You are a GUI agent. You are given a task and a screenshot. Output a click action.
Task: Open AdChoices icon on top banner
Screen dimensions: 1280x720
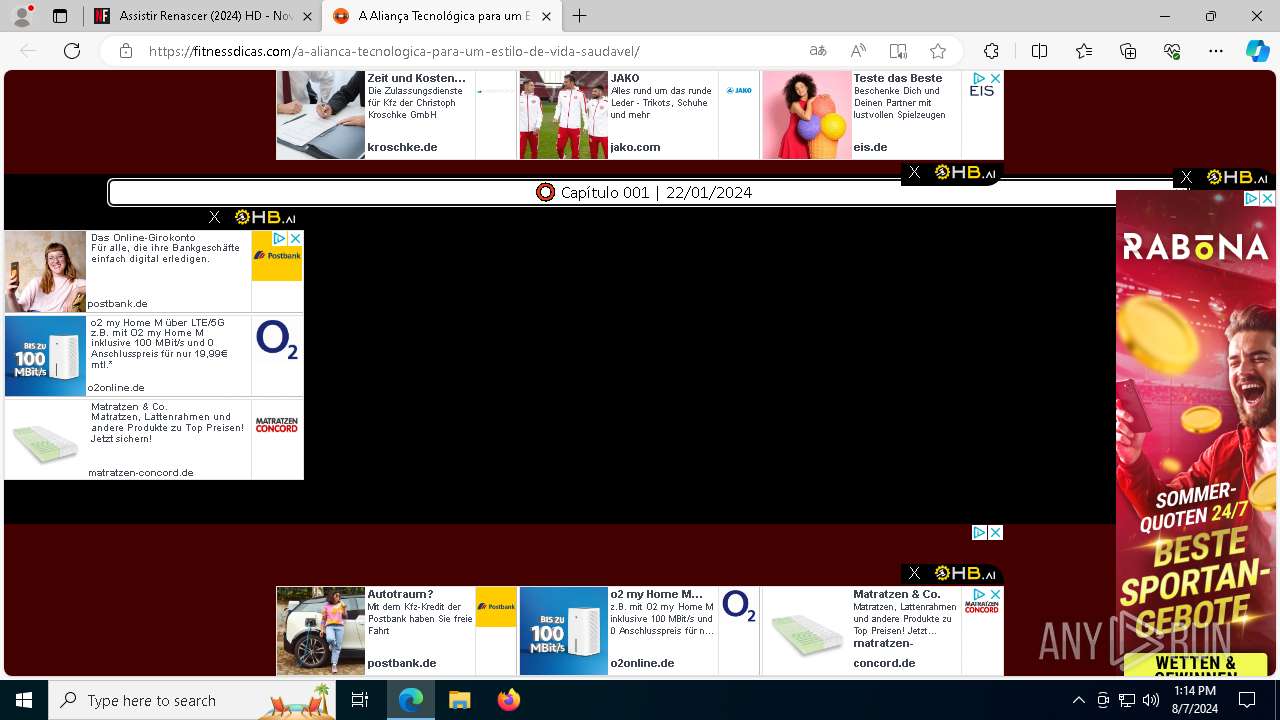tap(980, 78)
